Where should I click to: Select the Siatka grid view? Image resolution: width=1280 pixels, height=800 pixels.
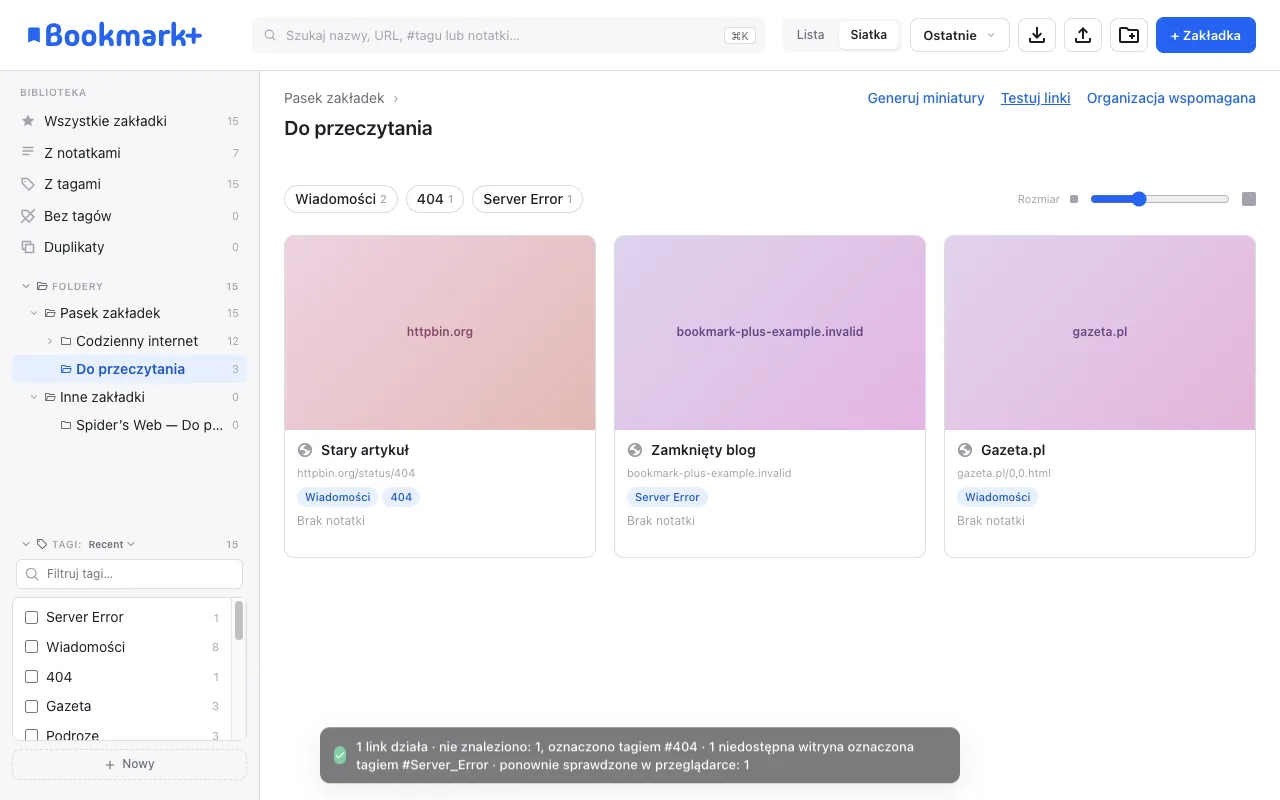click(x=869, y=35)
